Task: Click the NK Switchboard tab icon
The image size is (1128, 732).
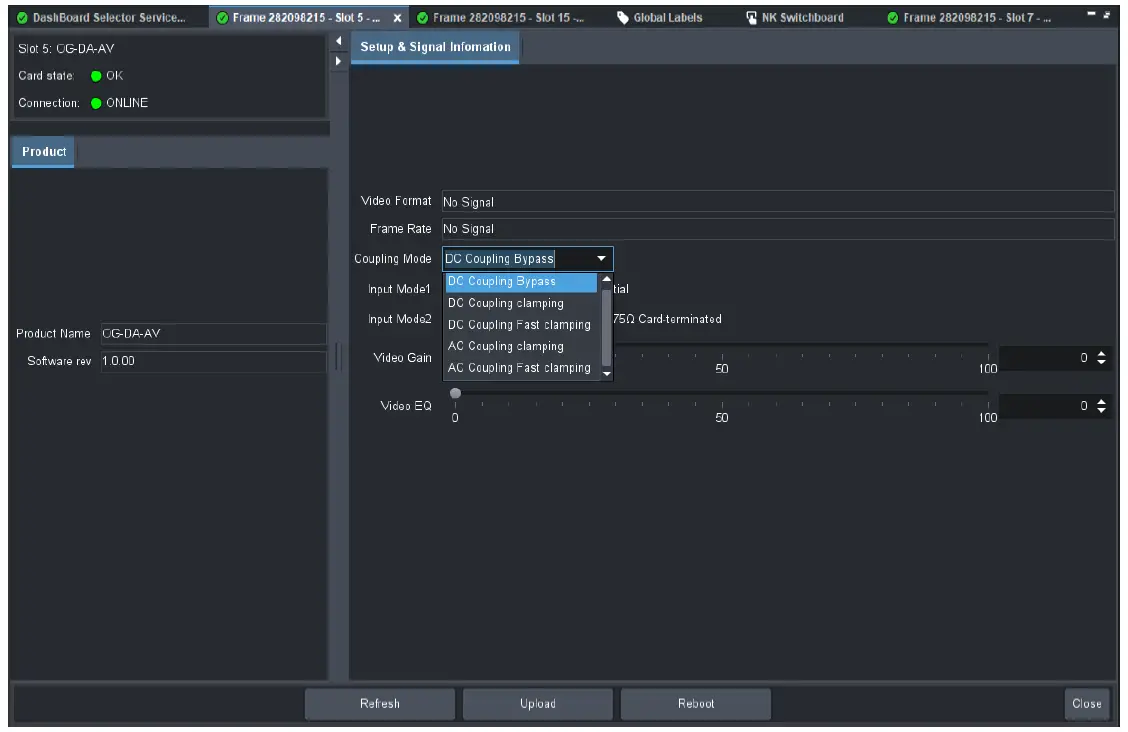Action: pos(751,18)
